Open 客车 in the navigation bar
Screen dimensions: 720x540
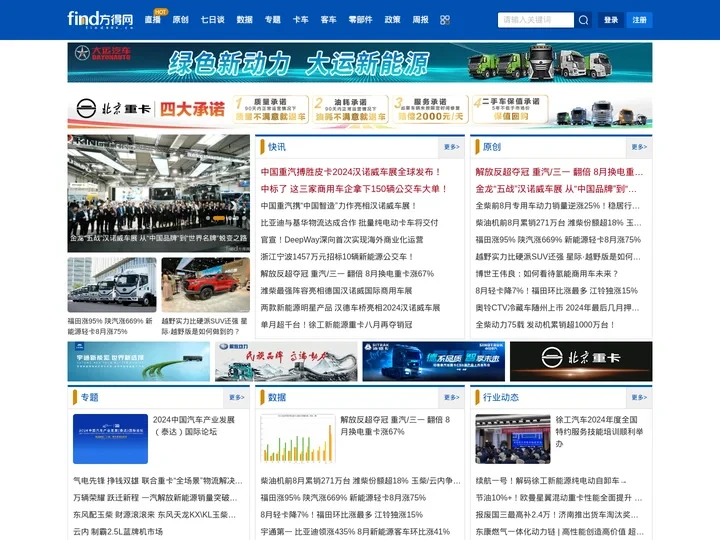point(328,20)
